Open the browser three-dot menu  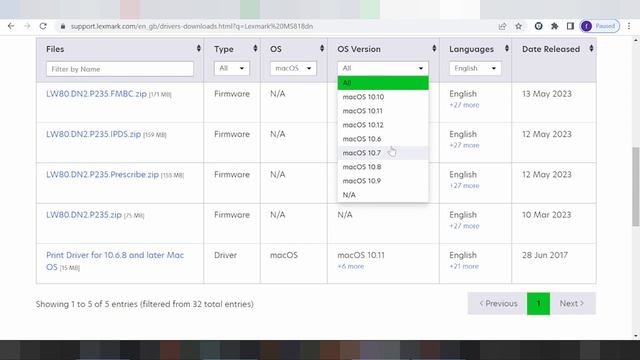[629, 26]
